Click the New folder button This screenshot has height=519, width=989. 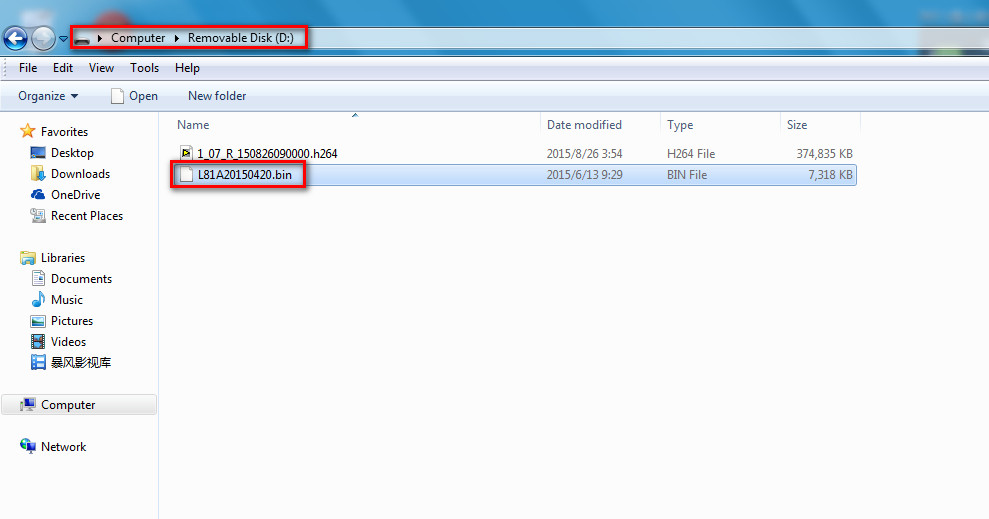point(217,96)
